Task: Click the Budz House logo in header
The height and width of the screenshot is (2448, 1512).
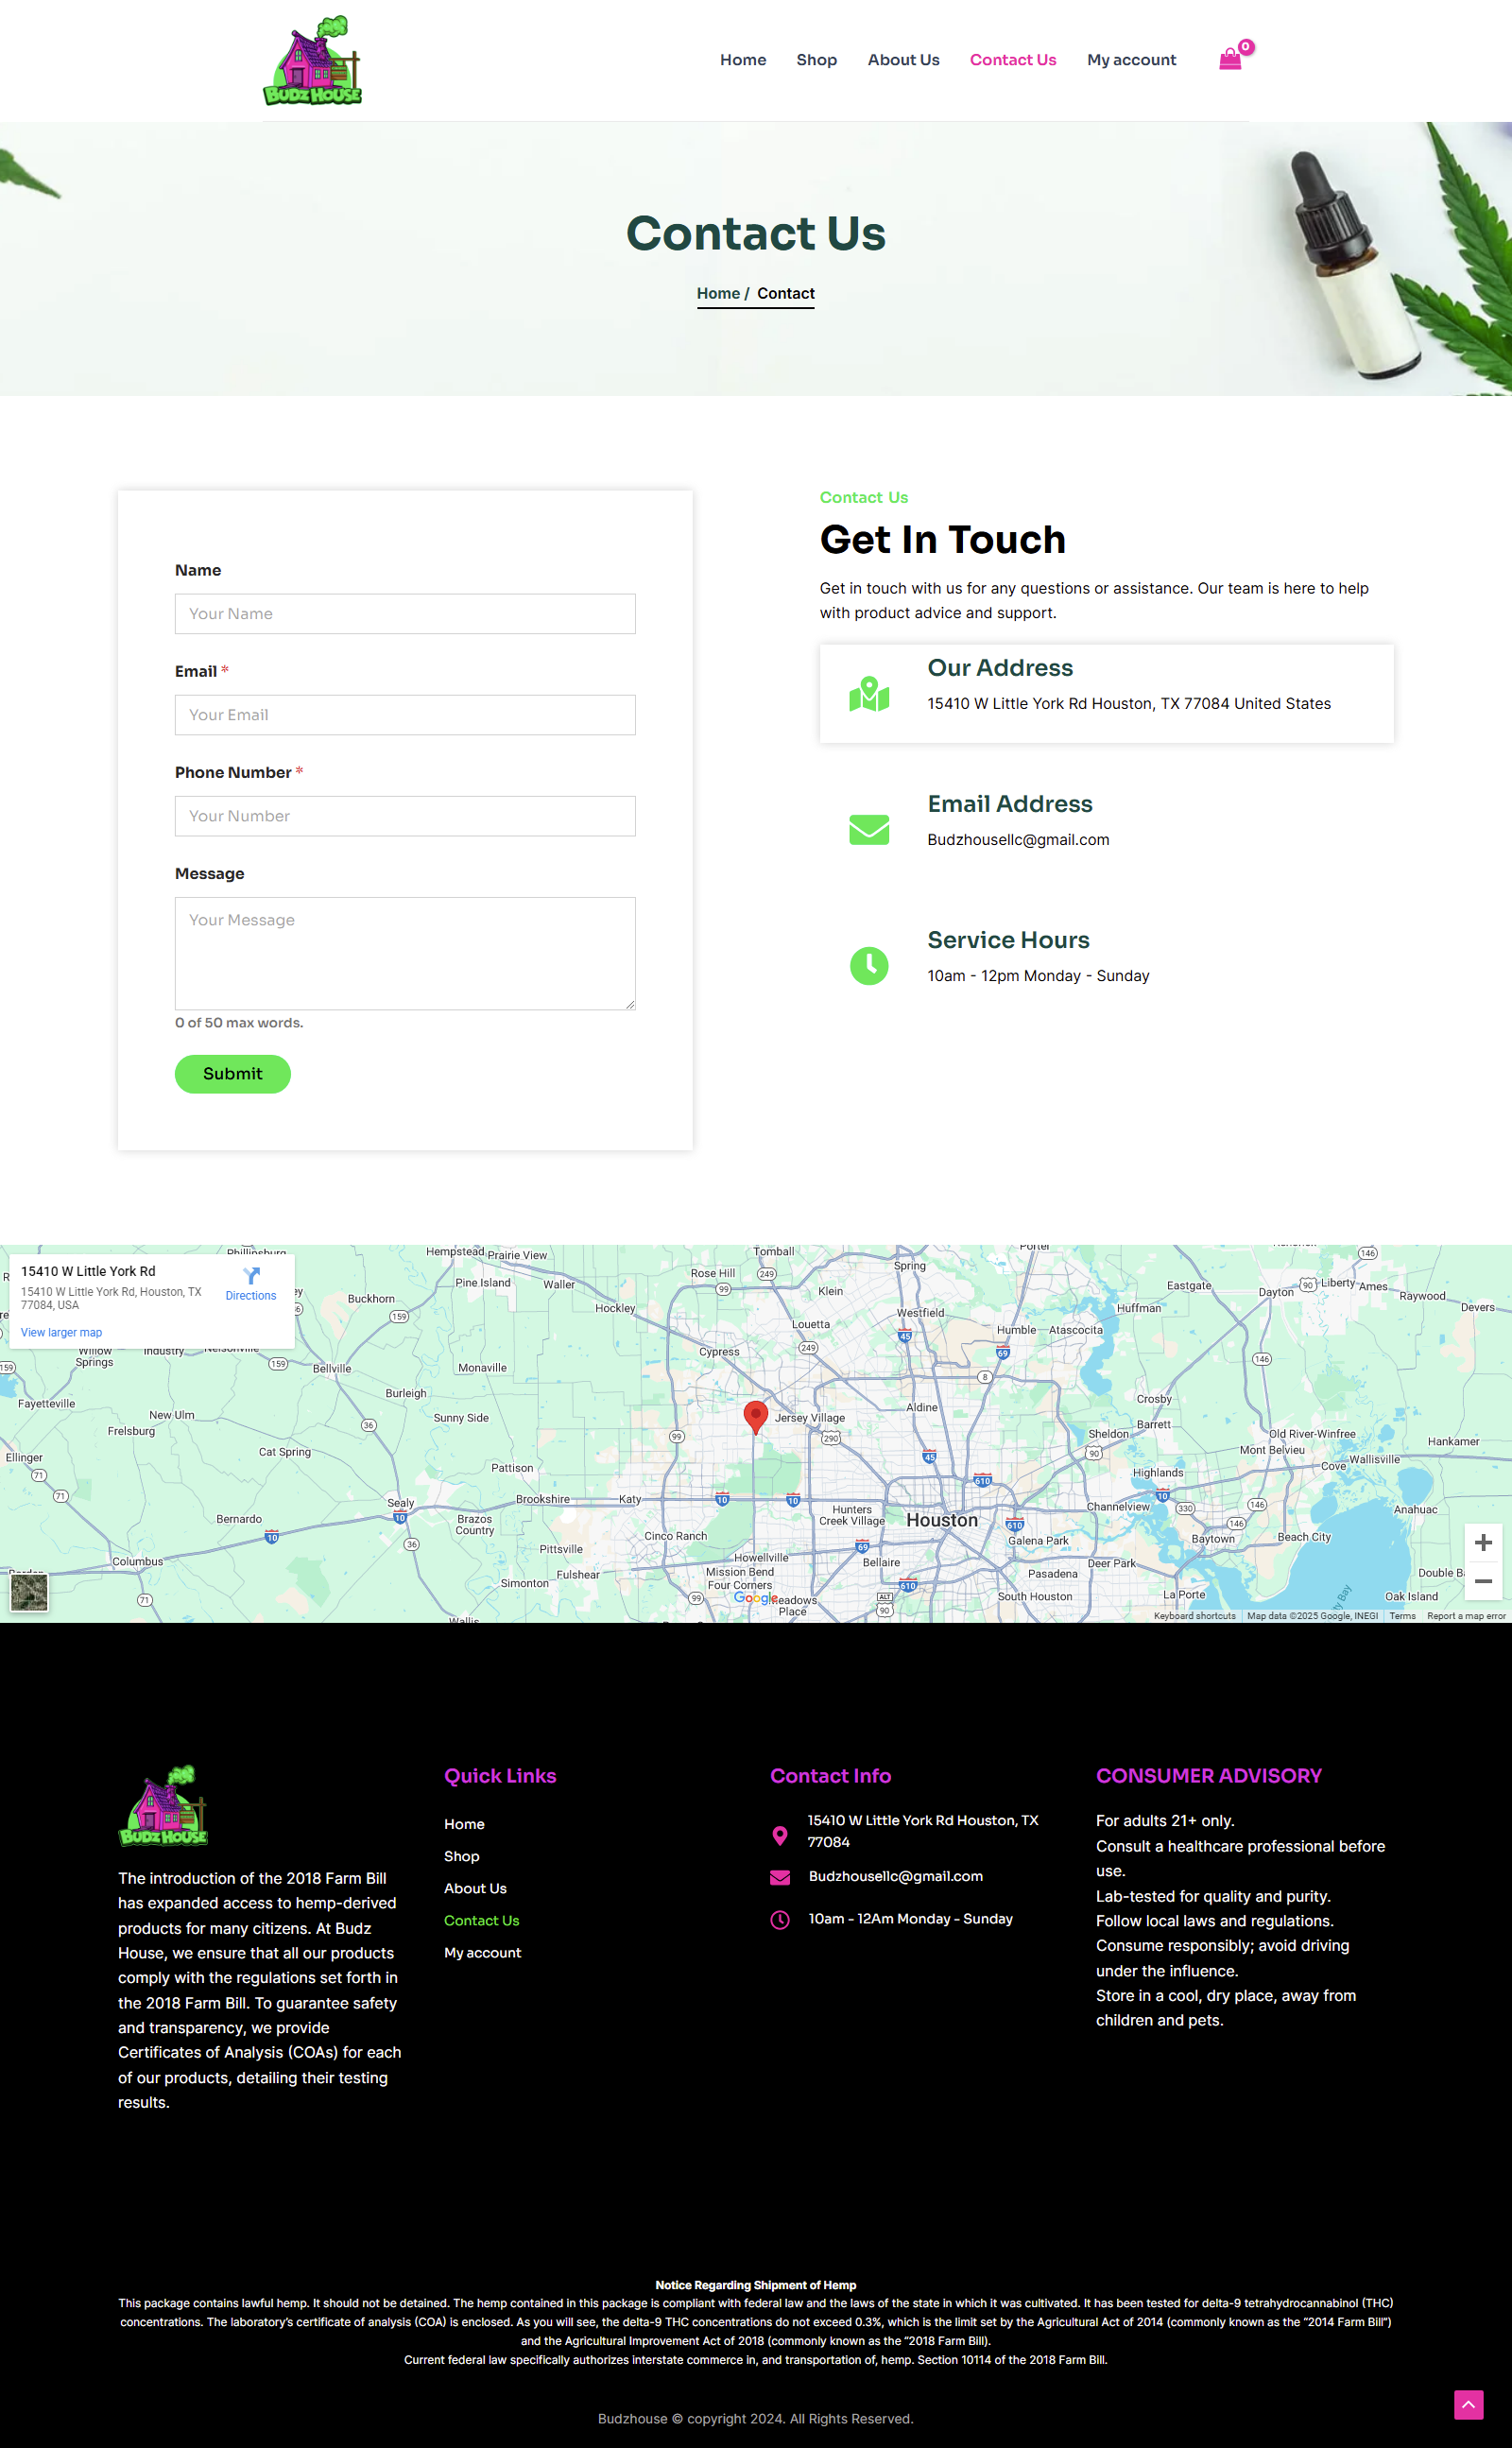Action: [312, 61]
